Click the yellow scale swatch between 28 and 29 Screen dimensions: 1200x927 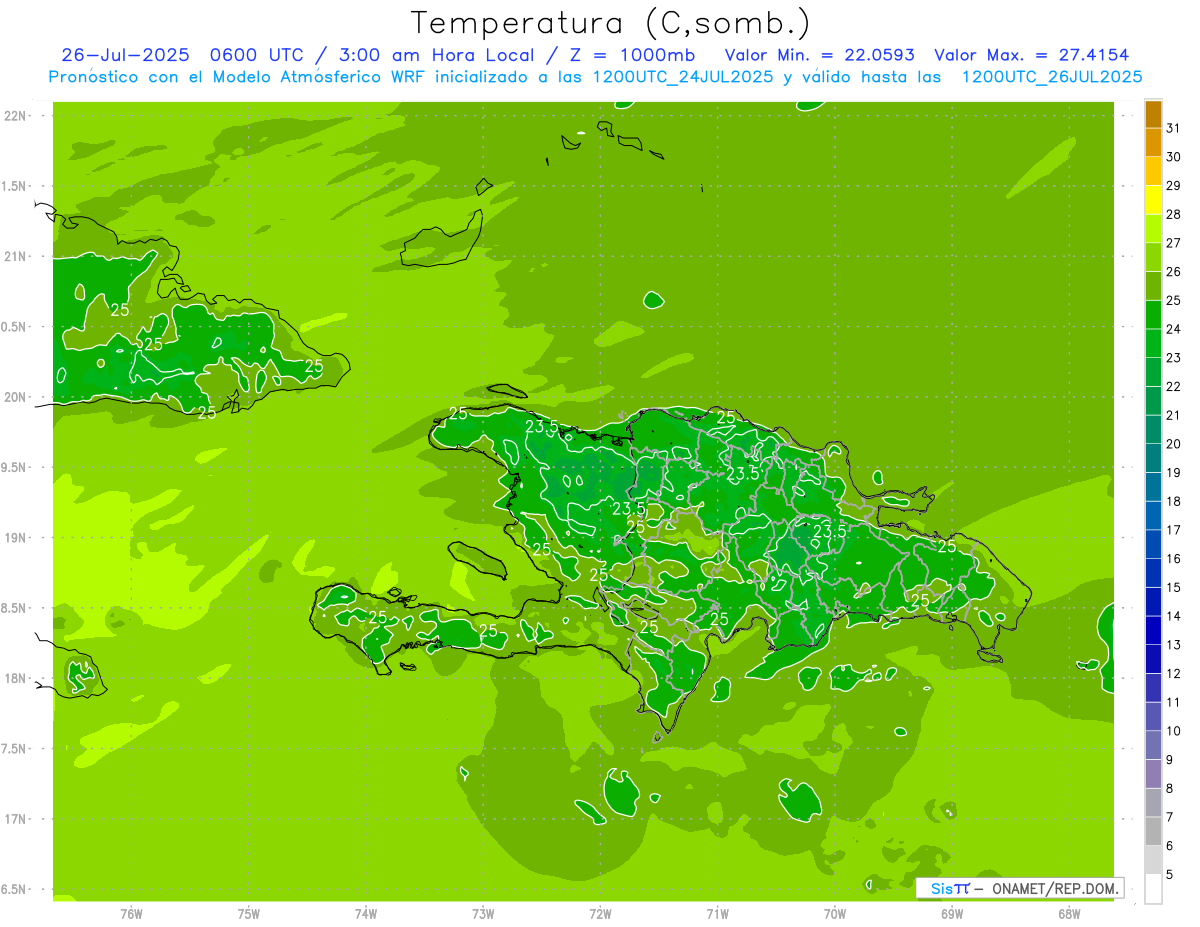(1153, 200)
